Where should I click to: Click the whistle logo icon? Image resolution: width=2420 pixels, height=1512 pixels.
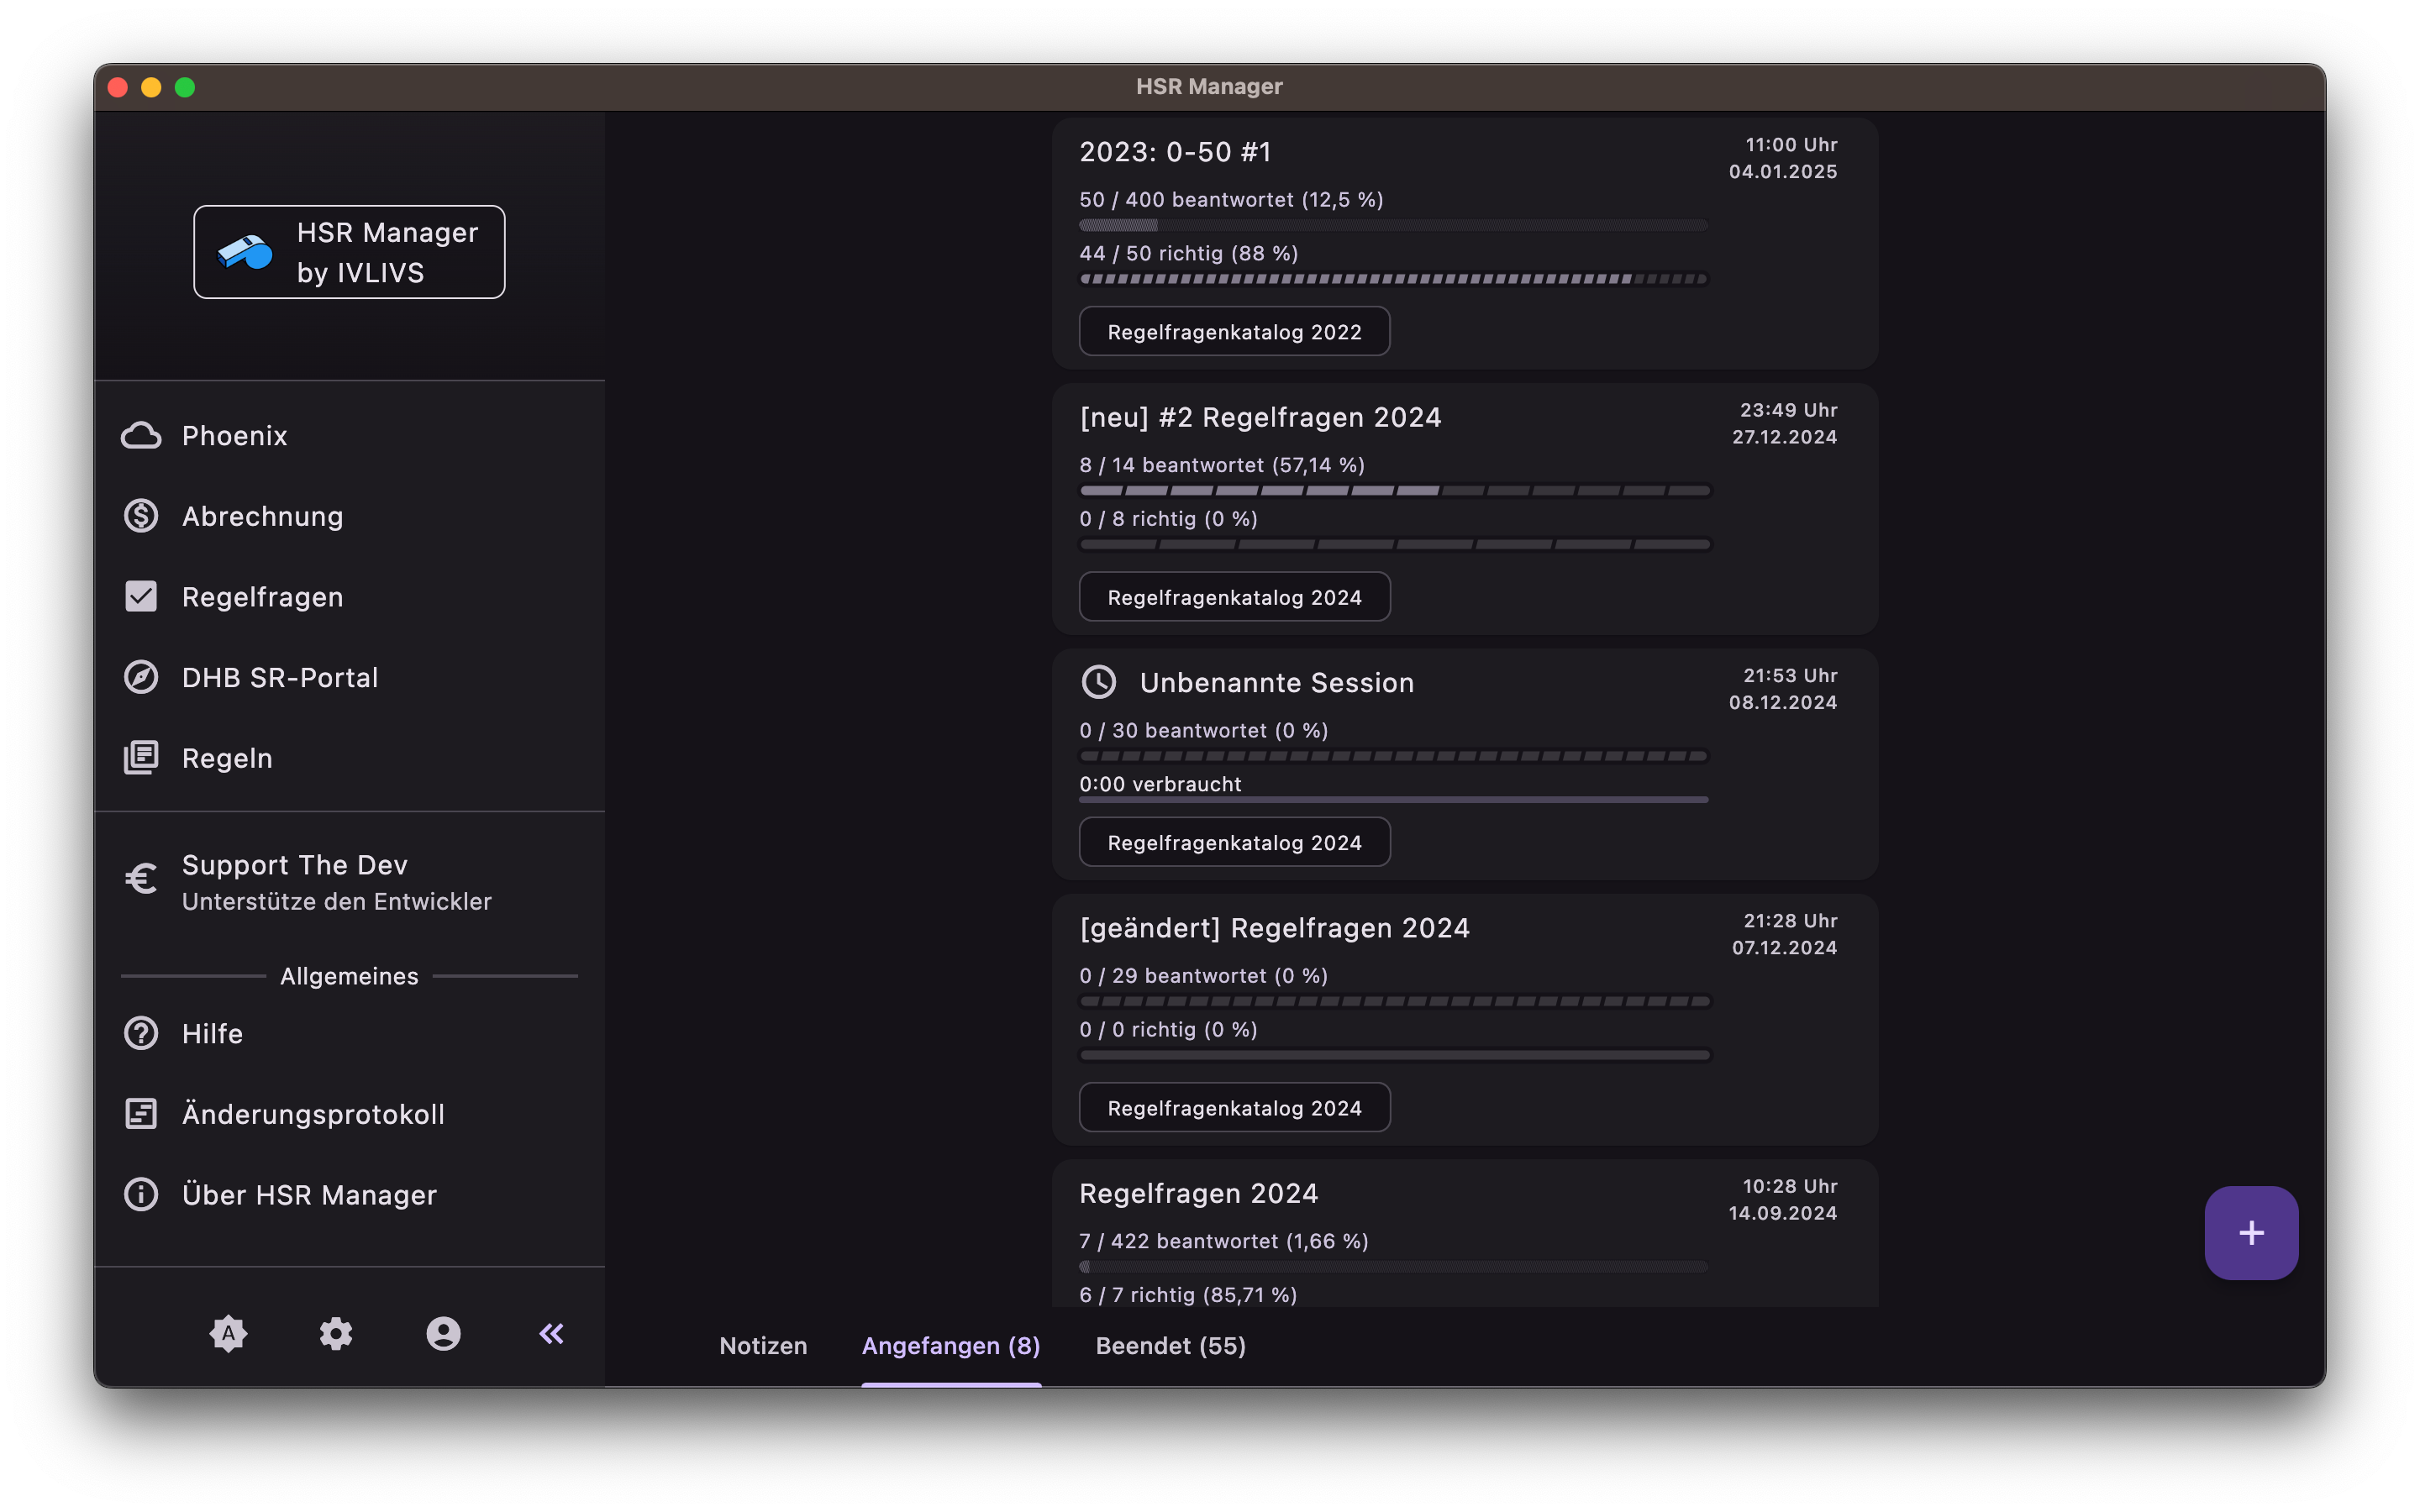tap(245, 252)
